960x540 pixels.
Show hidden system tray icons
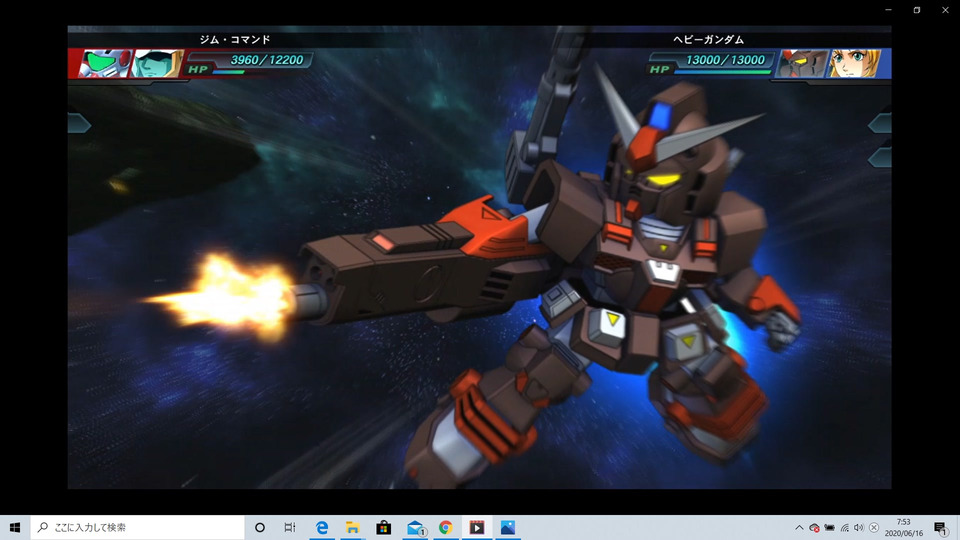point(799,528)
